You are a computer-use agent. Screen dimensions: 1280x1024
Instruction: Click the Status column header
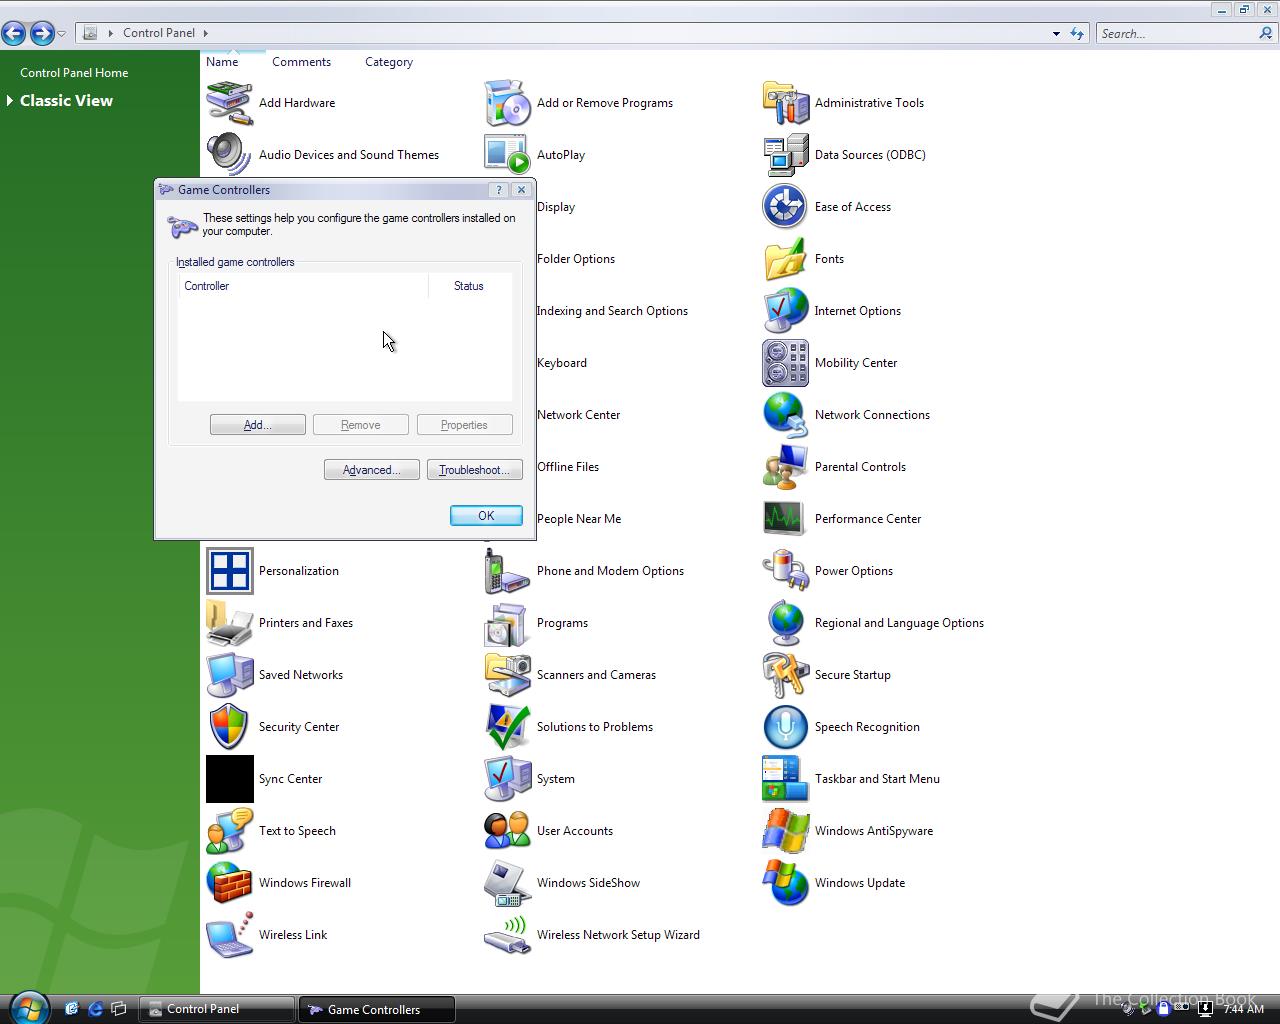coord(469,286)
